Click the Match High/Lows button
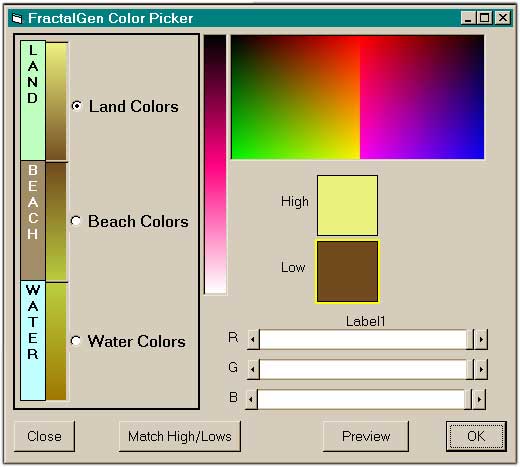This screenshot has height=467, width=520. [180, 436]
